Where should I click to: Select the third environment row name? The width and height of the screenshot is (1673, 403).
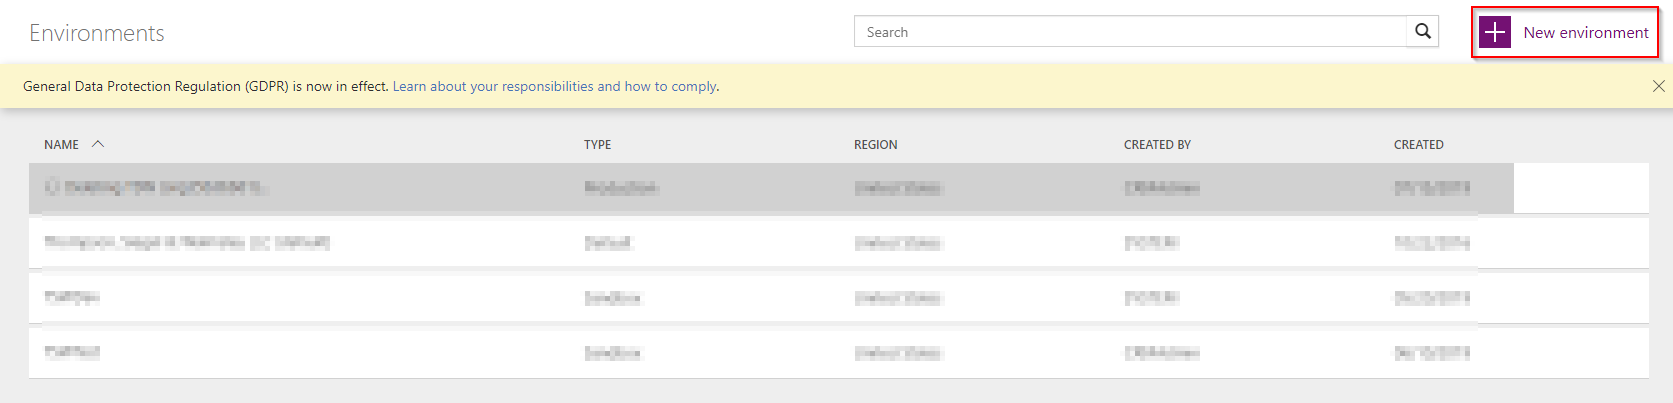[72, 298]
